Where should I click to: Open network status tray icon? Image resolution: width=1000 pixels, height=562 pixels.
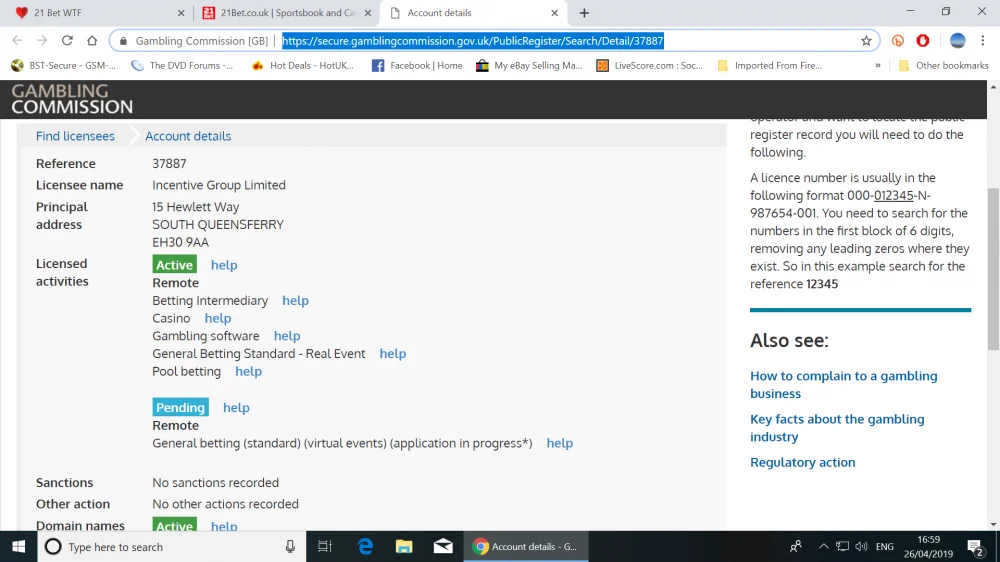point(842,547)
